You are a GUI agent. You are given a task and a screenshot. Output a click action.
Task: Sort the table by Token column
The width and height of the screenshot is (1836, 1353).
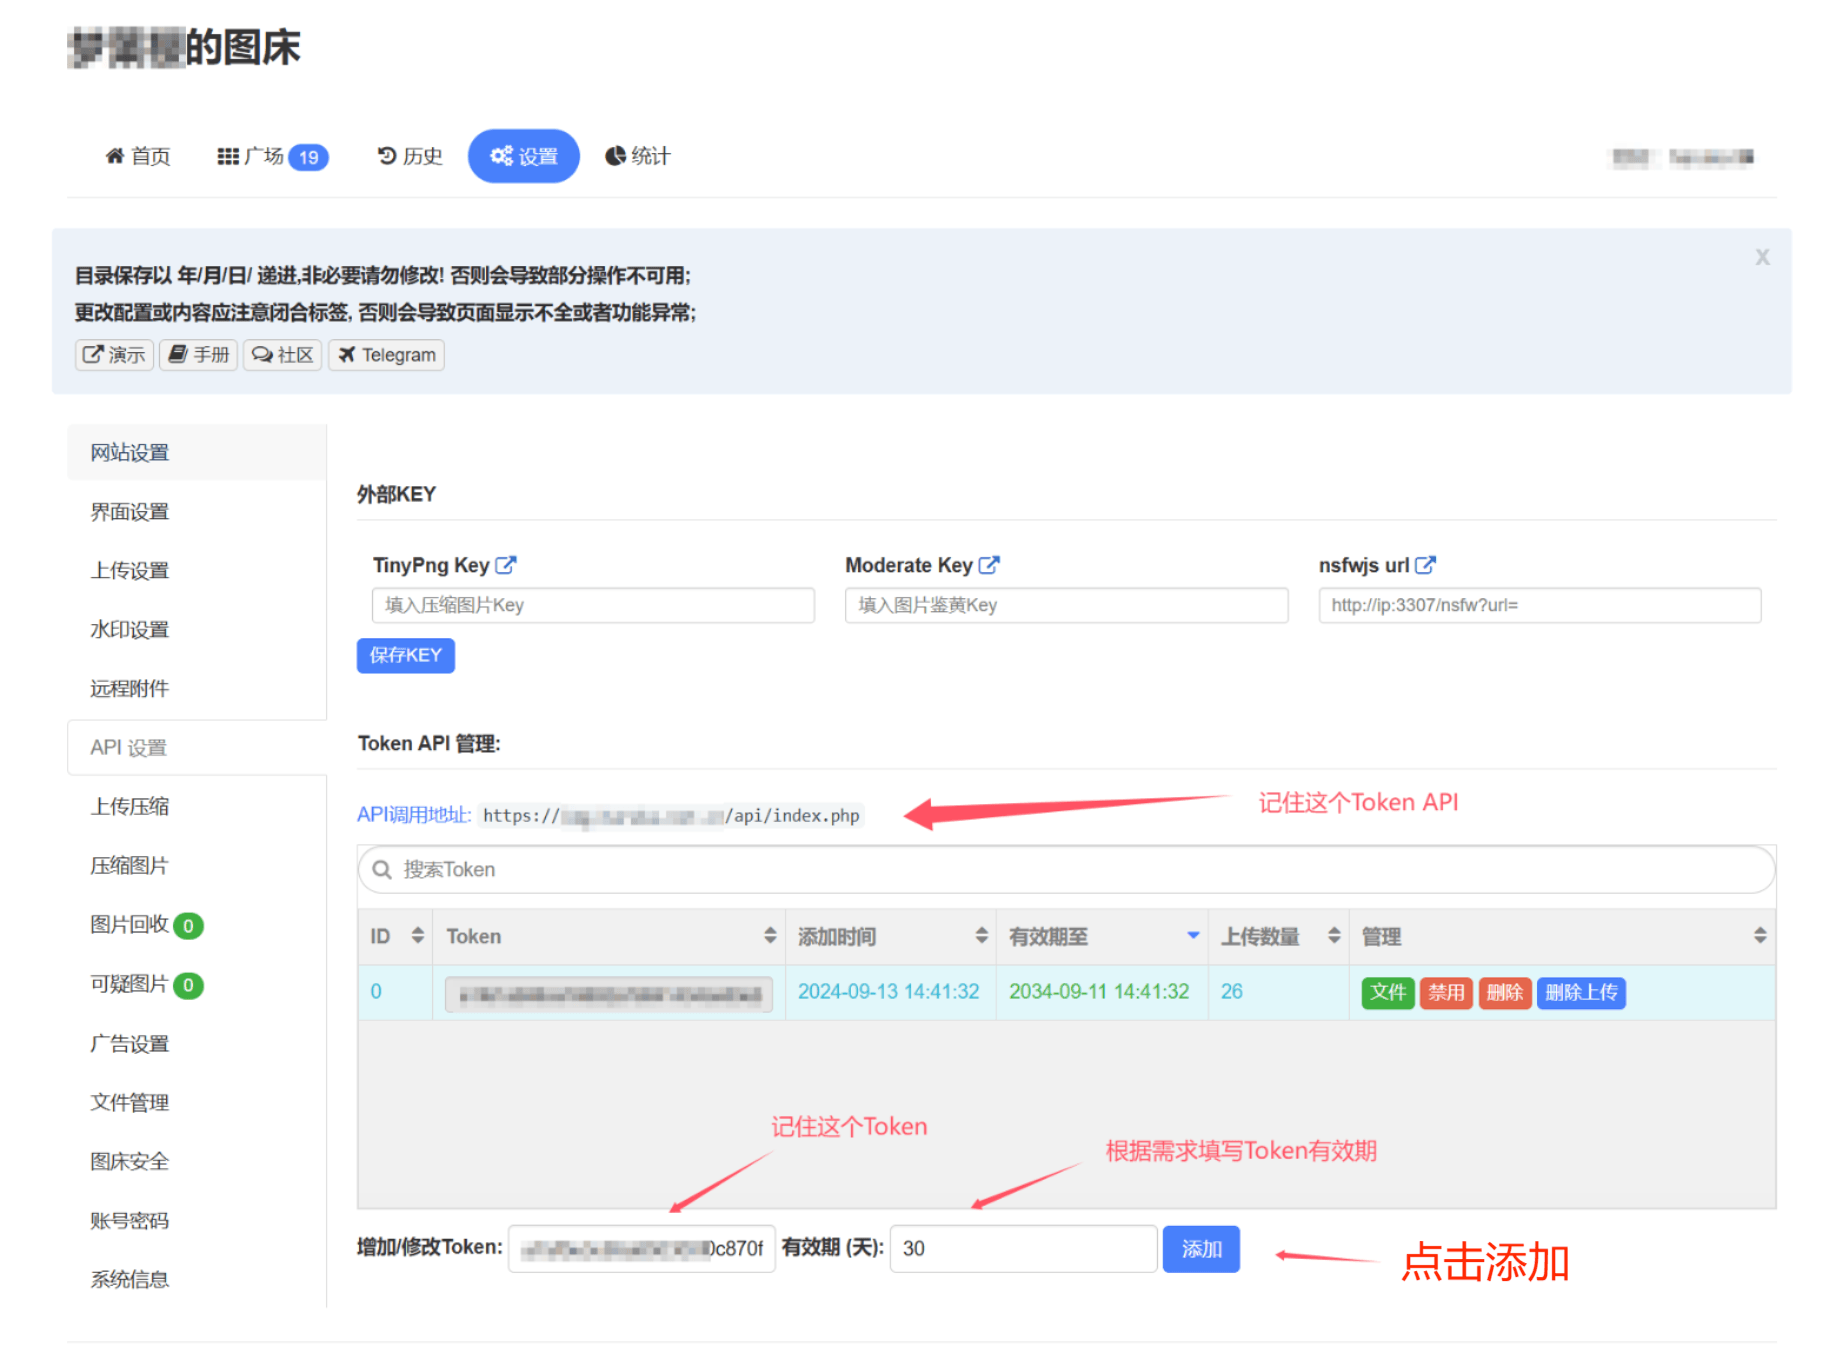[x=609, y=937]
